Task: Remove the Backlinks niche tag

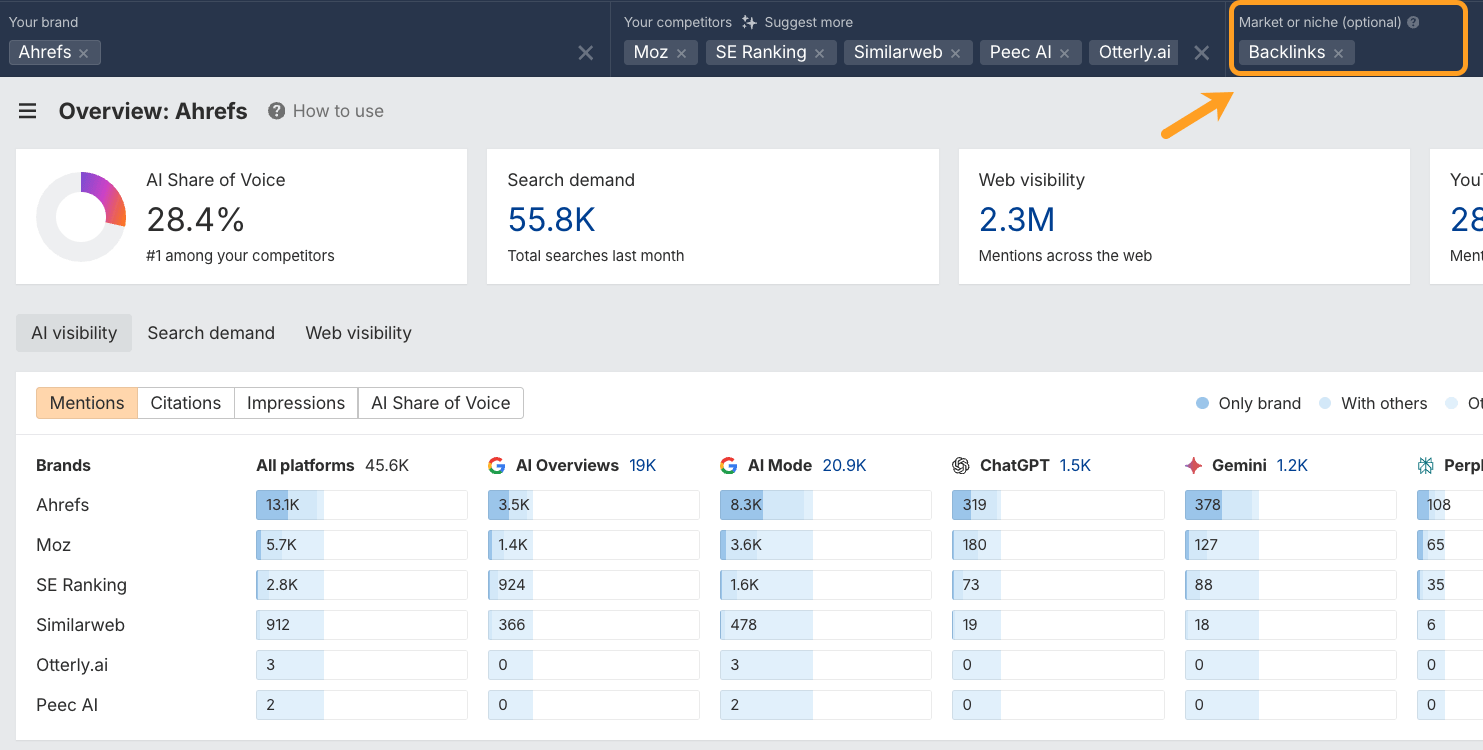Action: [1338, 52]
